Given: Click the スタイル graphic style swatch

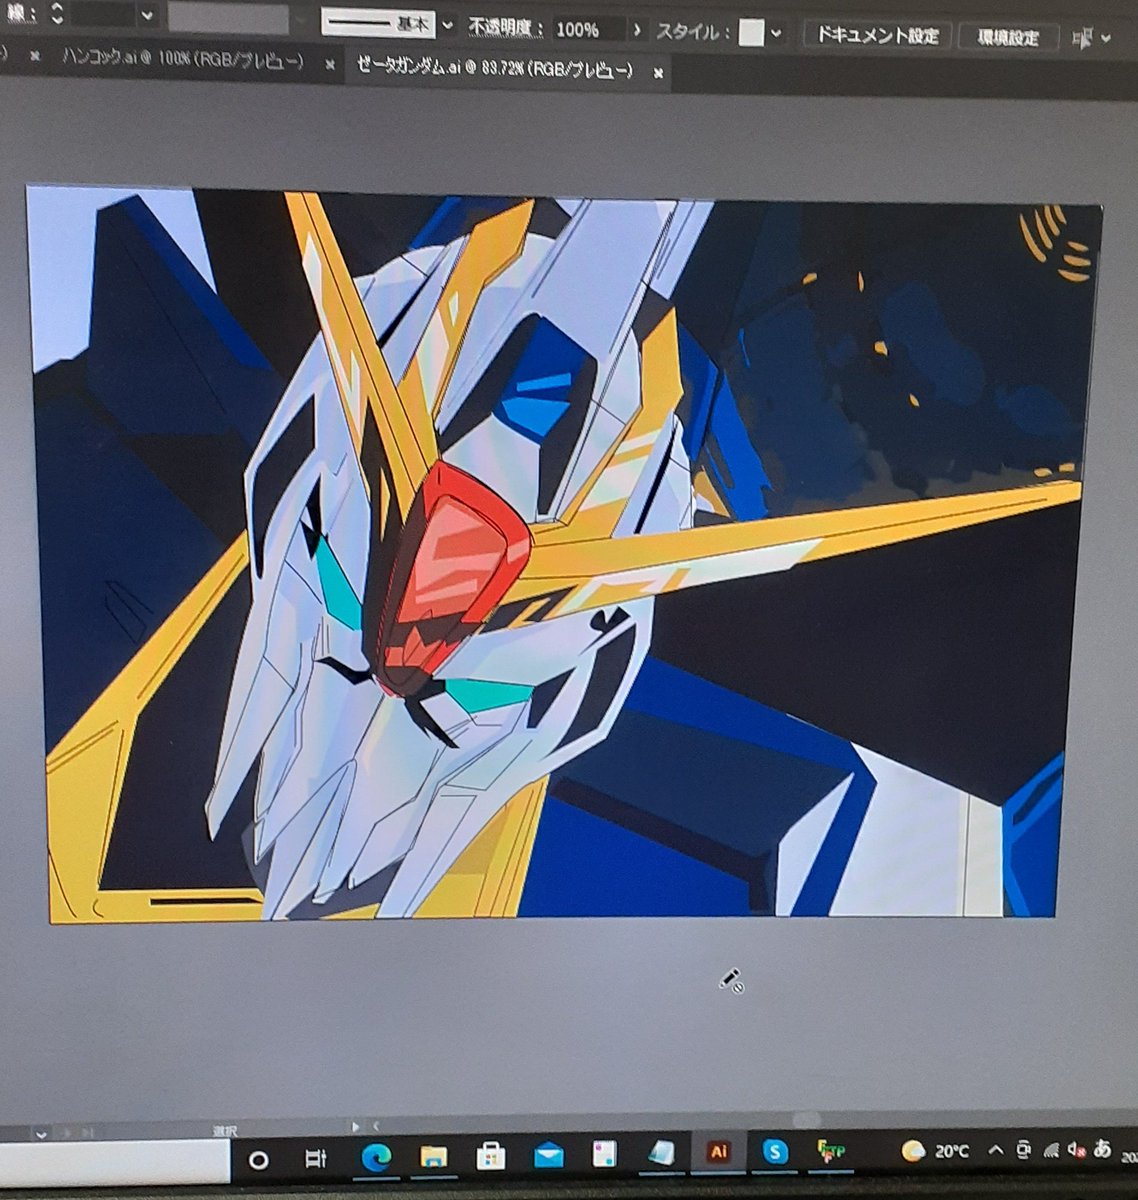Looking at the screenshot, I should [x=751, y=33].
